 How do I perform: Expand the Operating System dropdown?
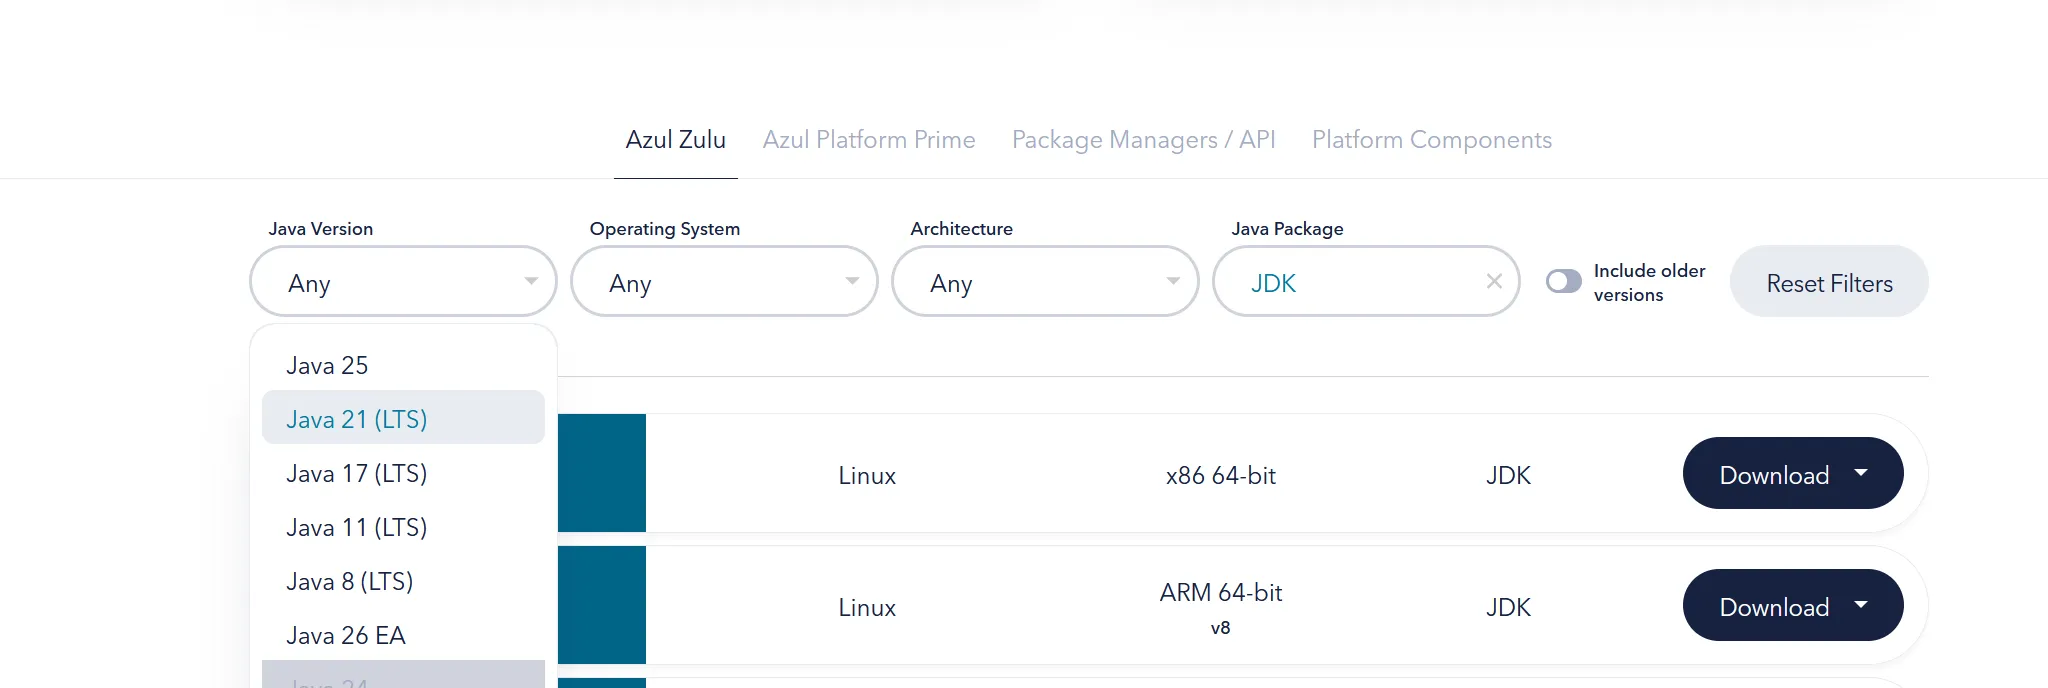[x=724, y=282]
